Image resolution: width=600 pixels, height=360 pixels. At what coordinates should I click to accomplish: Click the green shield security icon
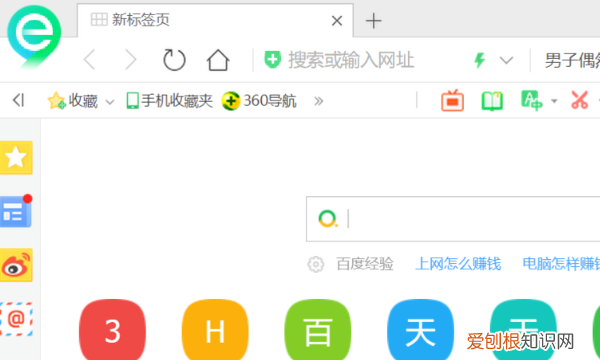(272, 60)
